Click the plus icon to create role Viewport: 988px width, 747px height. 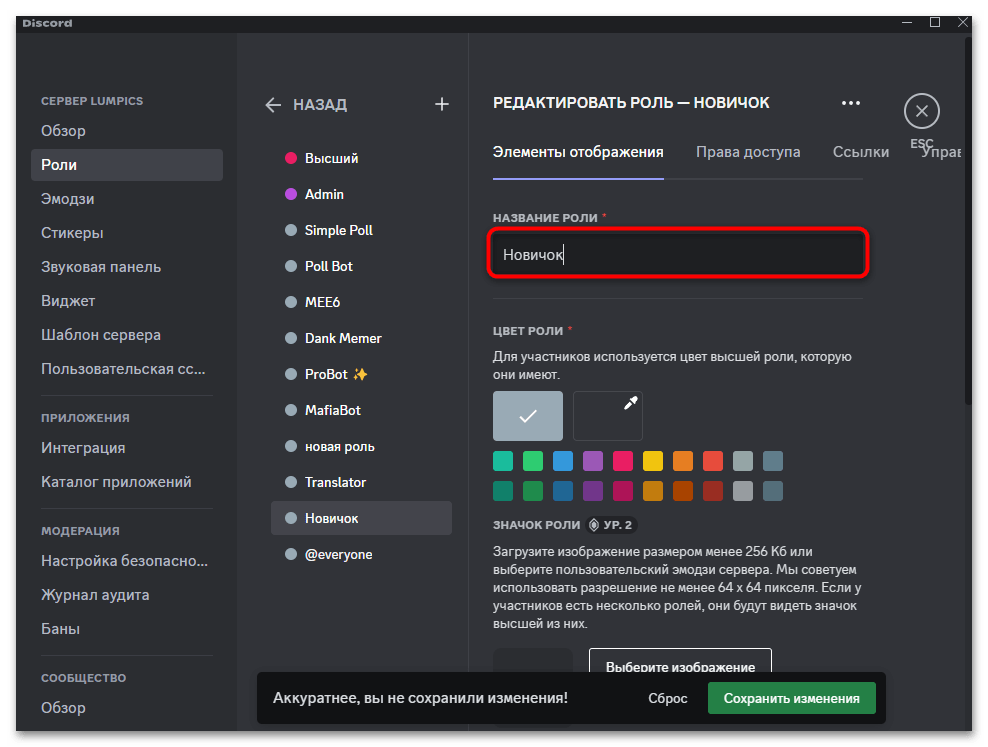coord(442,104)
